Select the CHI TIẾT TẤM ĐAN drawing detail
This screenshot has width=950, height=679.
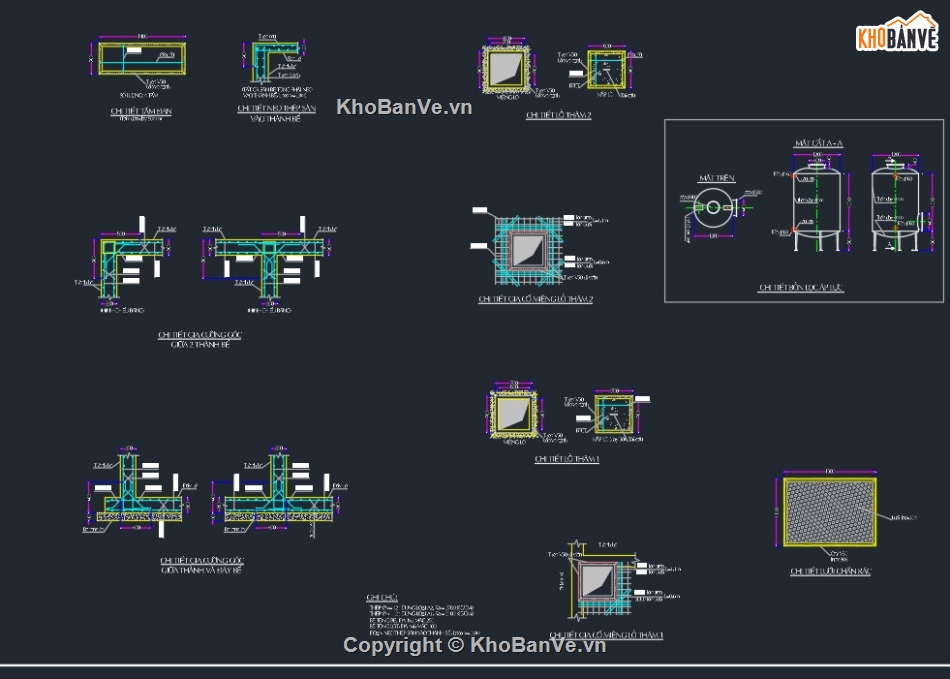(x=143, y=60)
